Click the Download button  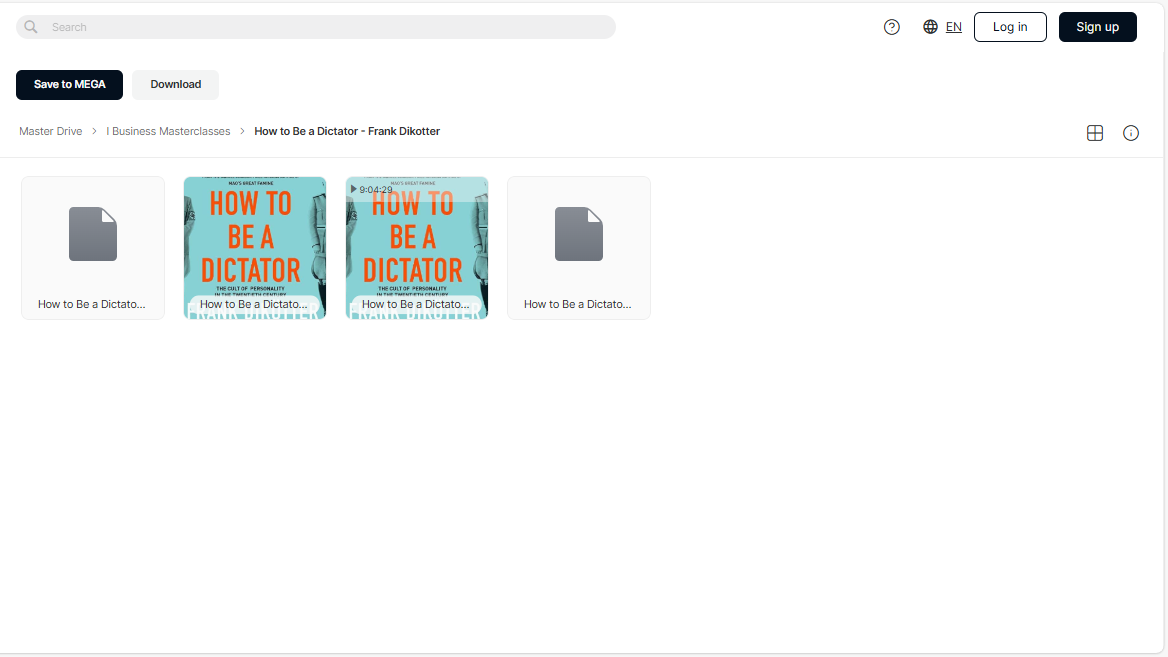(x=176, y=84)
